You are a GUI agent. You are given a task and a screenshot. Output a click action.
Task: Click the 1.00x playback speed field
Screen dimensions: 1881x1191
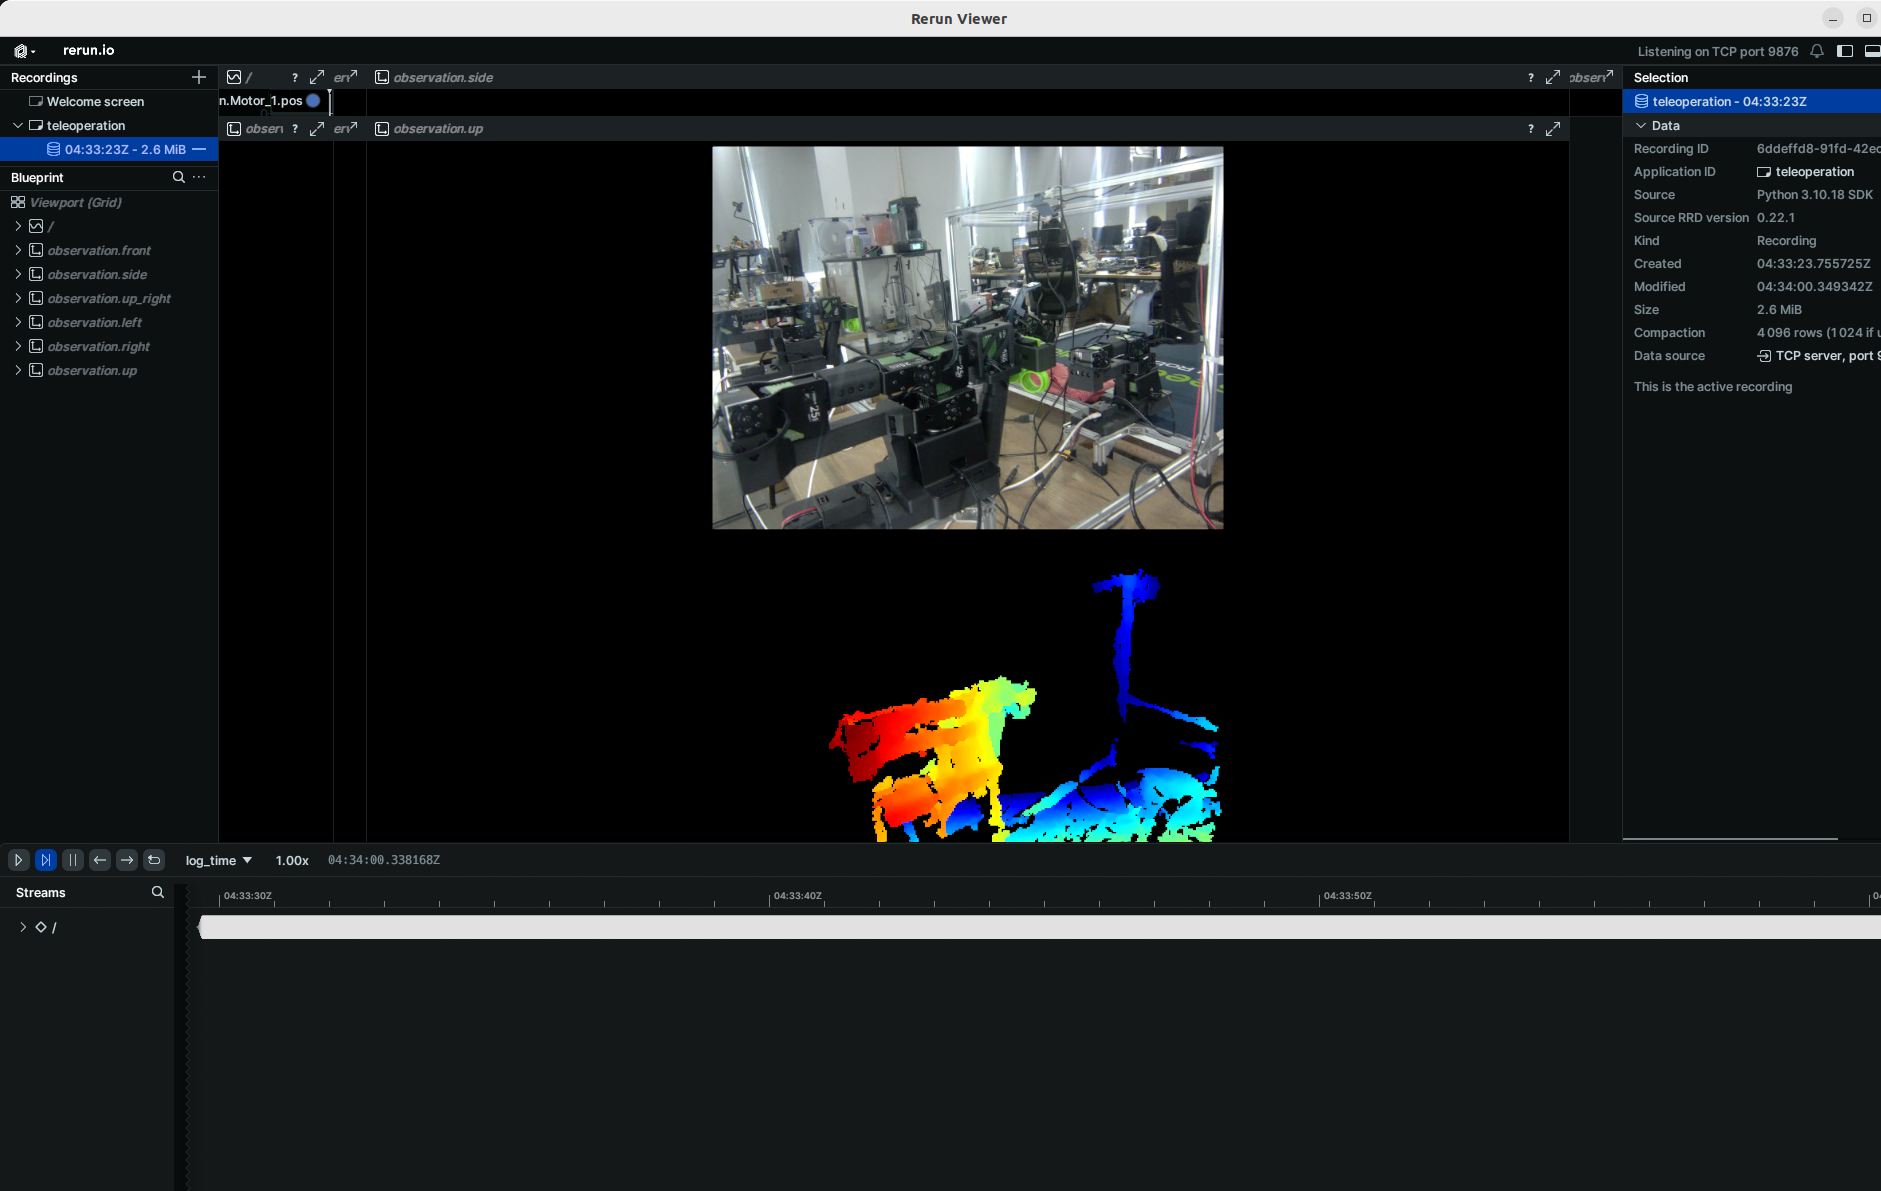292,861
